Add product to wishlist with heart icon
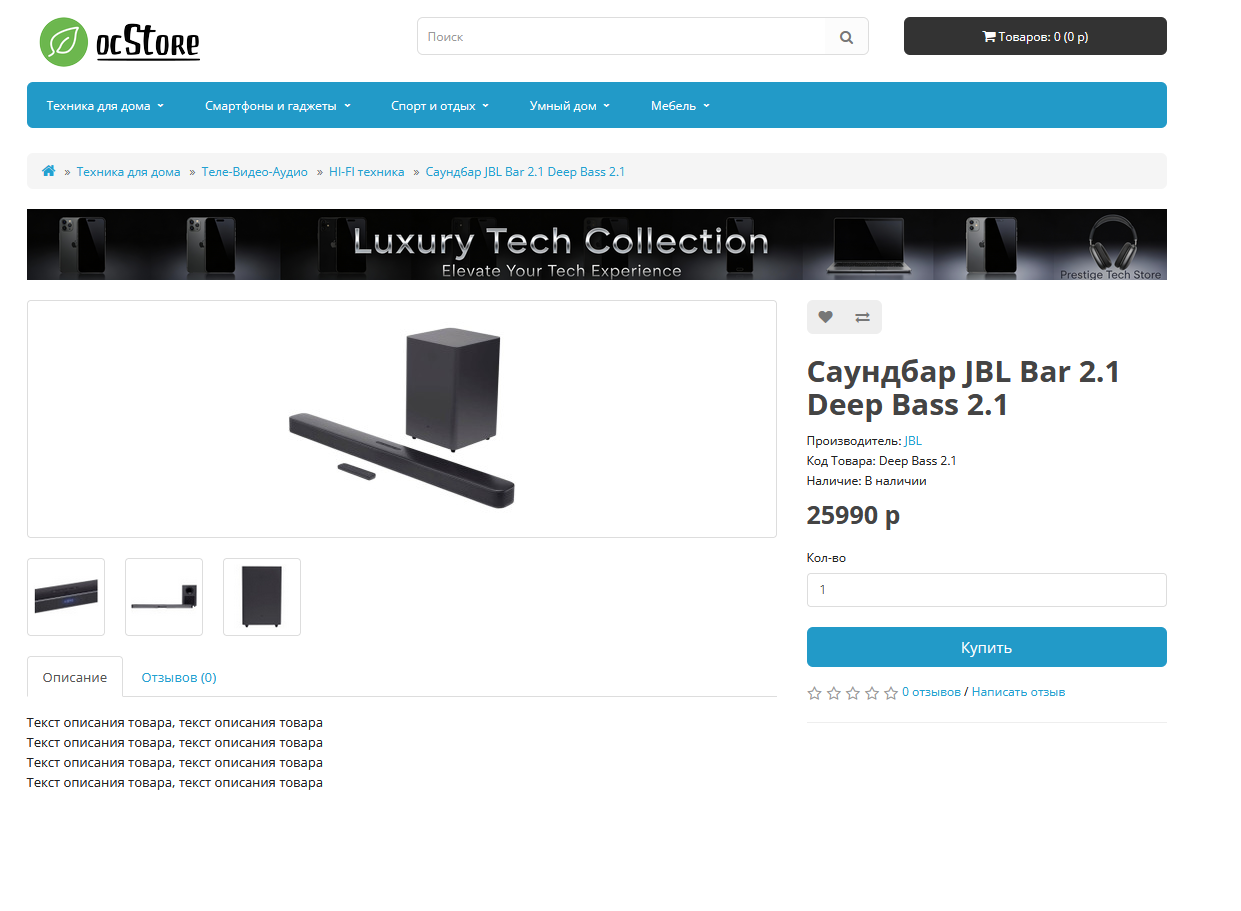 (825, 317)
